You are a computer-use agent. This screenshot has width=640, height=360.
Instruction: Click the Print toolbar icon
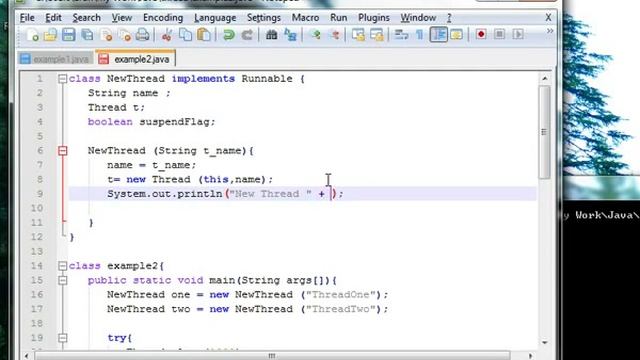coord(142,35)
